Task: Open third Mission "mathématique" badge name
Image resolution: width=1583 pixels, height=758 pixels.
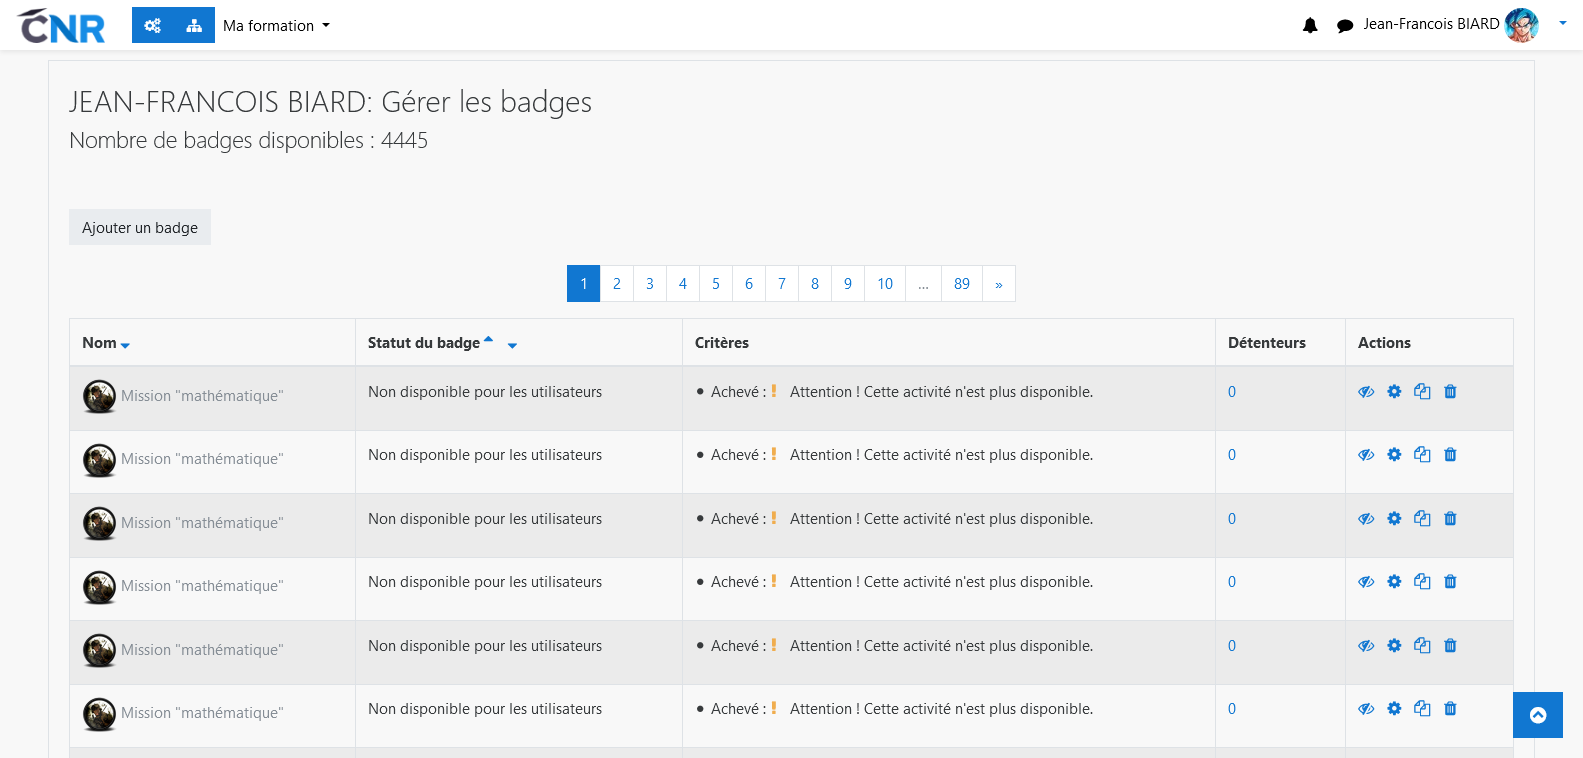Action: 202,523
